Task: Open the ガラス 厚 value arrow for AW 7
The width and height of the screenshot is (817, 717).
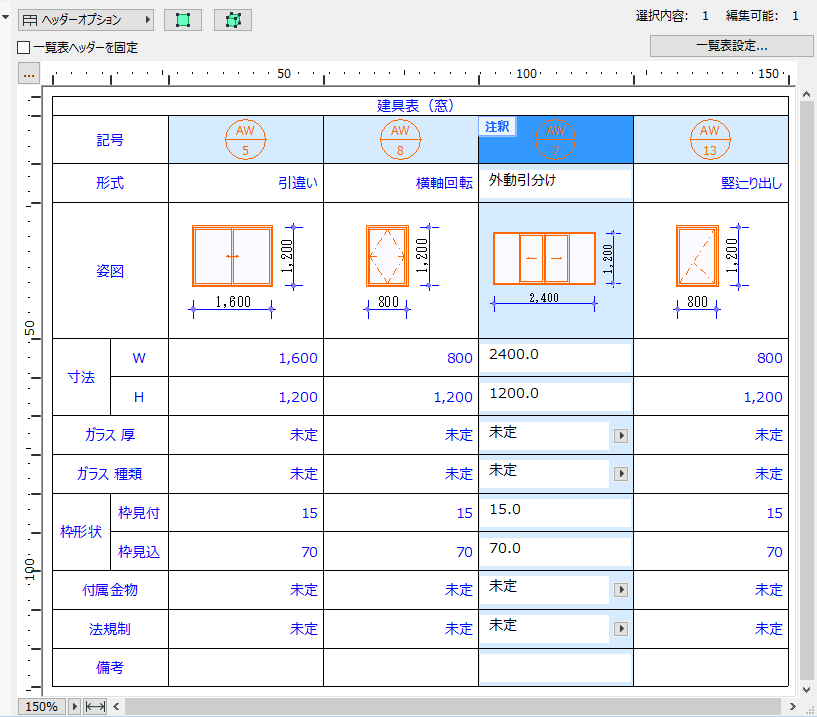Action: pyautogui.click(x=621, y=436)
